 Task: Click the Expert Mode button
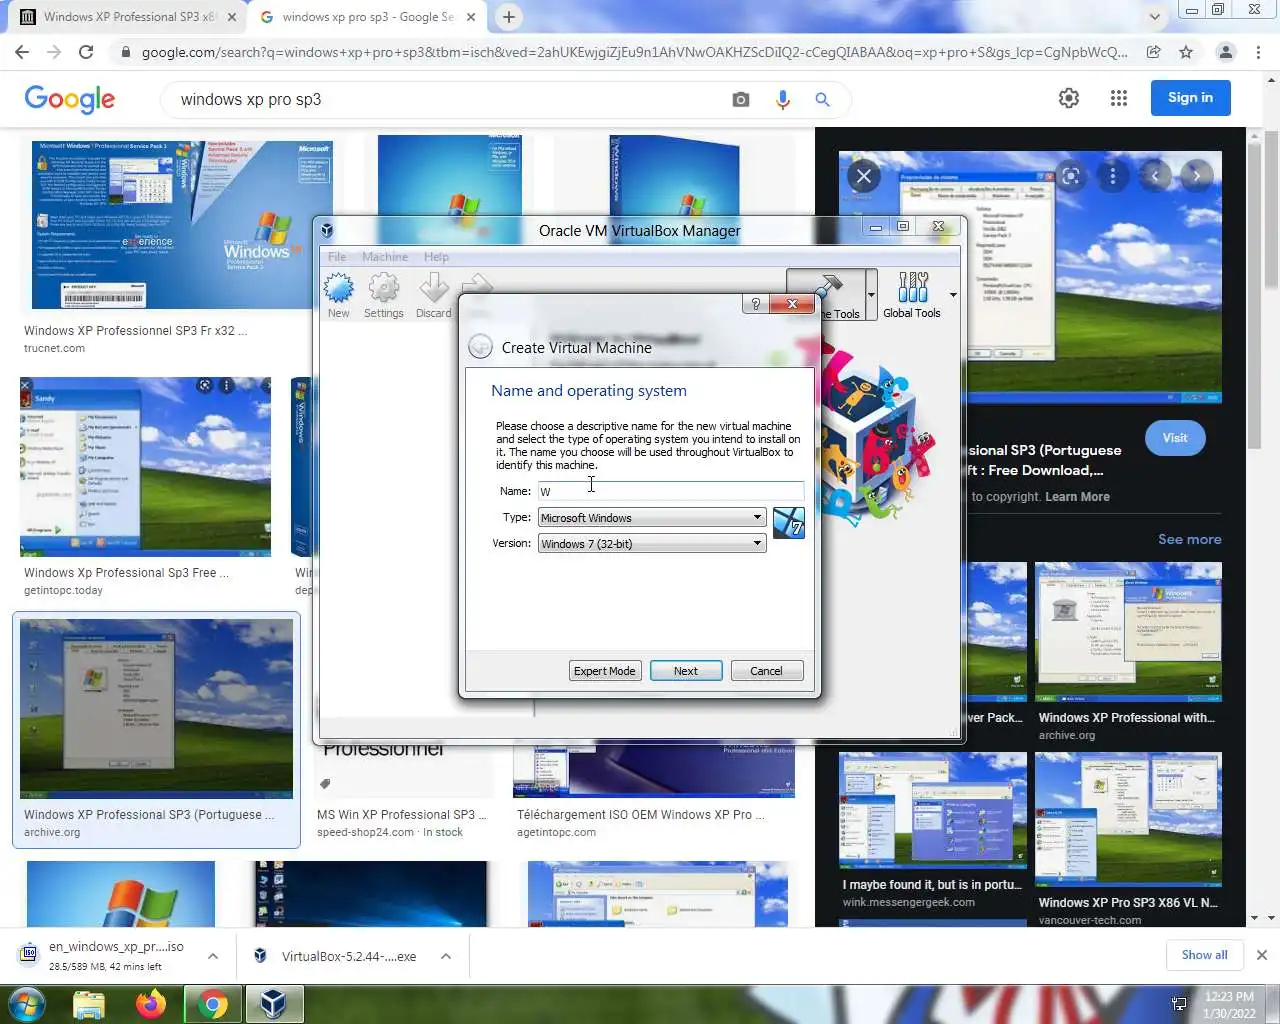604,671
